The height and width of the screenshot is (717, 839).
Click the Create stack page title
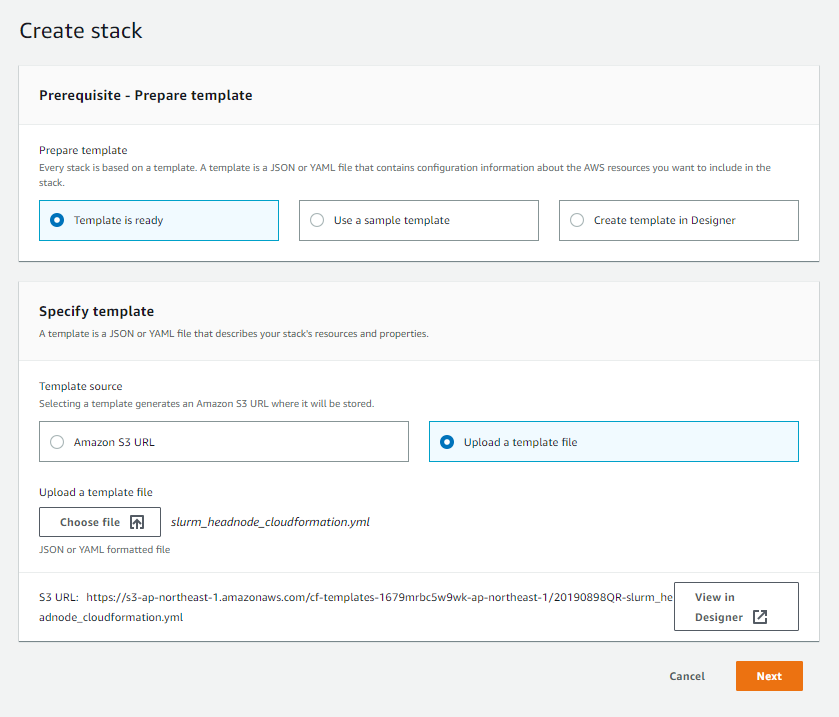(x=80, y=31)
